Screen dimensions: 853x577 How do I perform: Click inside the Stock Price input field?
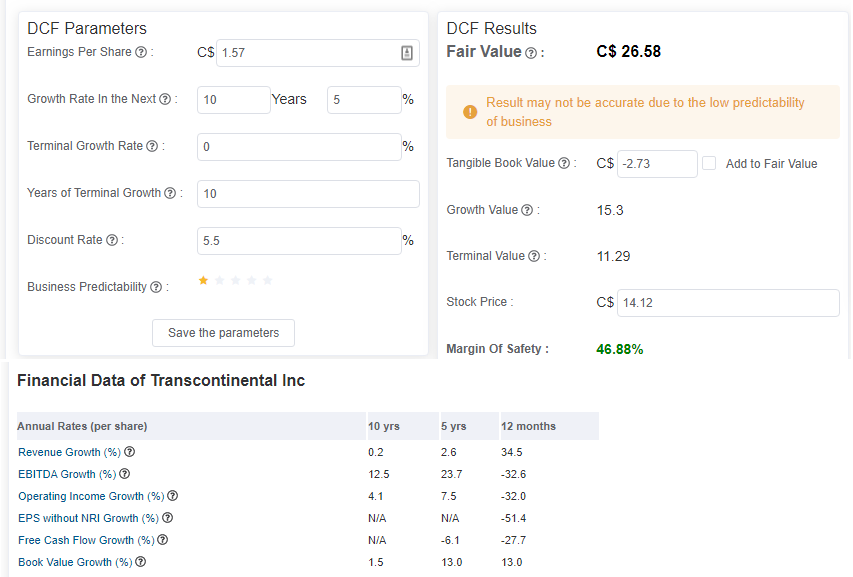pos(728,302)
